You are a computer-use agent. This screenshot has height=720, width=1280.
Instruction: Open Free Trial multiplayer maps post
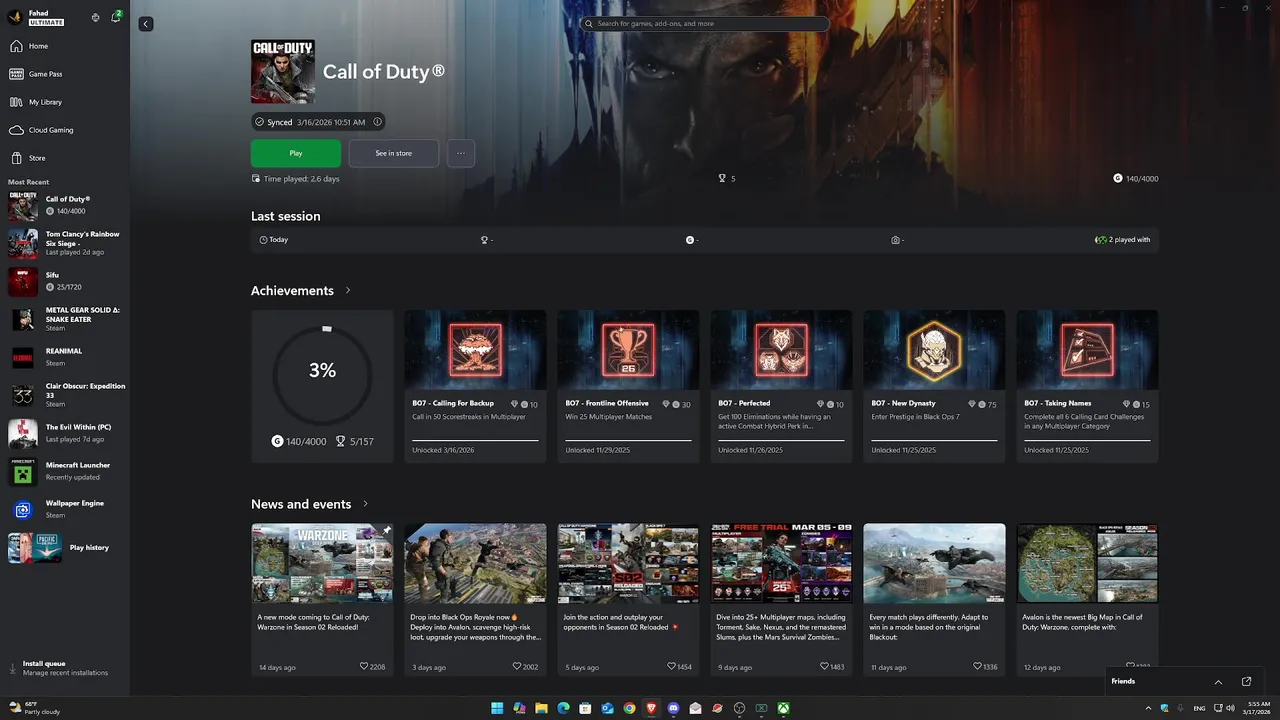point(781,598)
